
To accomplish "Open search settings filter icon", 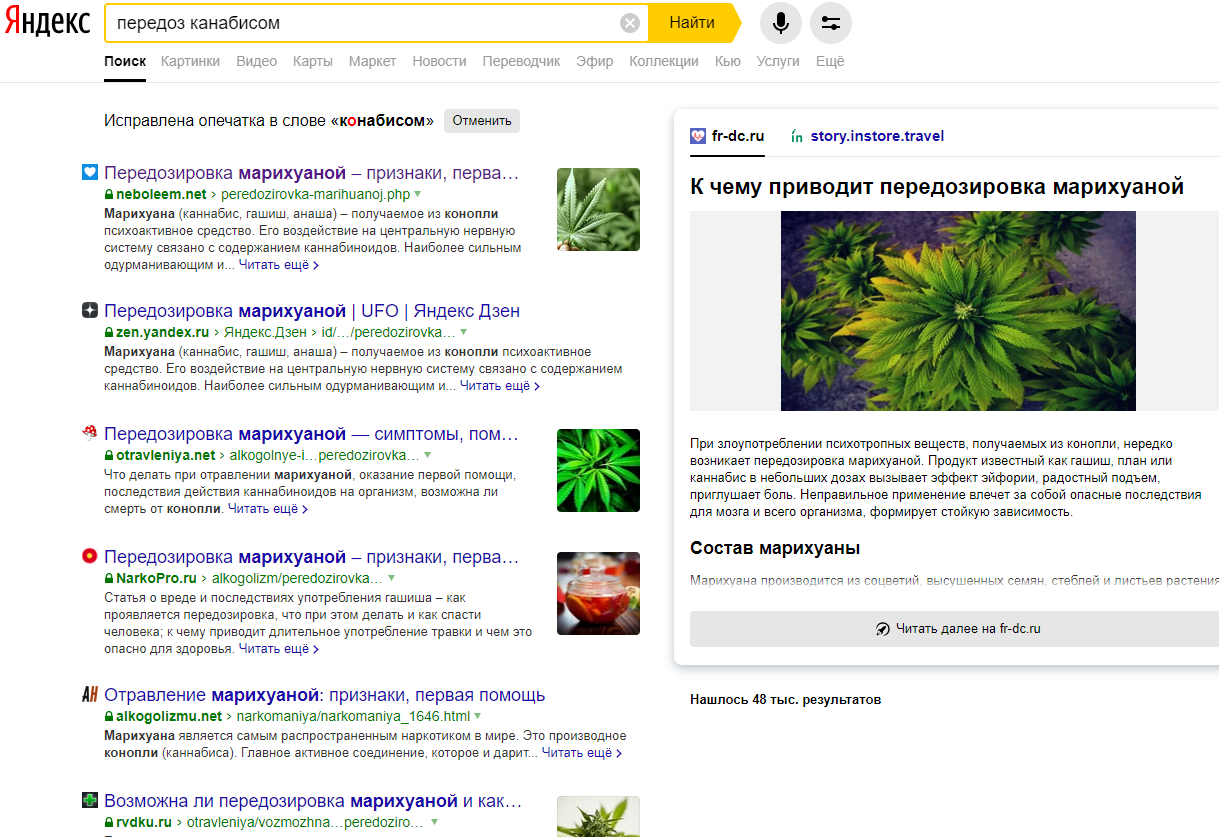I will click(x=831, y=23).
